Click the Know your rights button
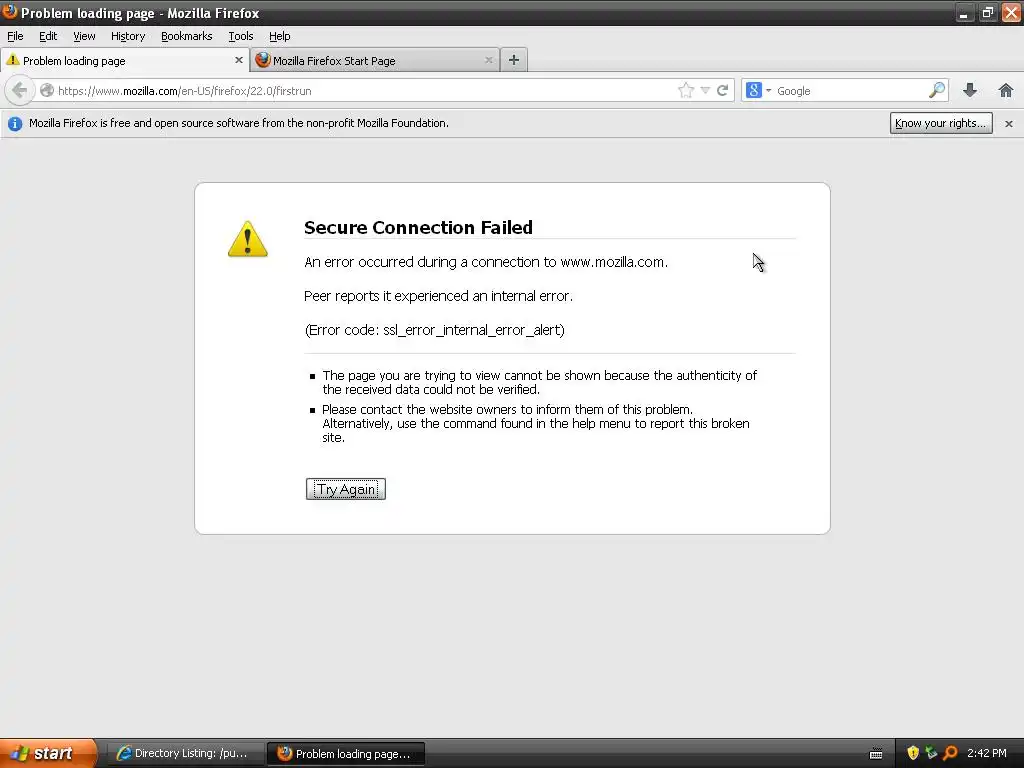The height and width of the screenshot is (768, 1024). (940, 123)
